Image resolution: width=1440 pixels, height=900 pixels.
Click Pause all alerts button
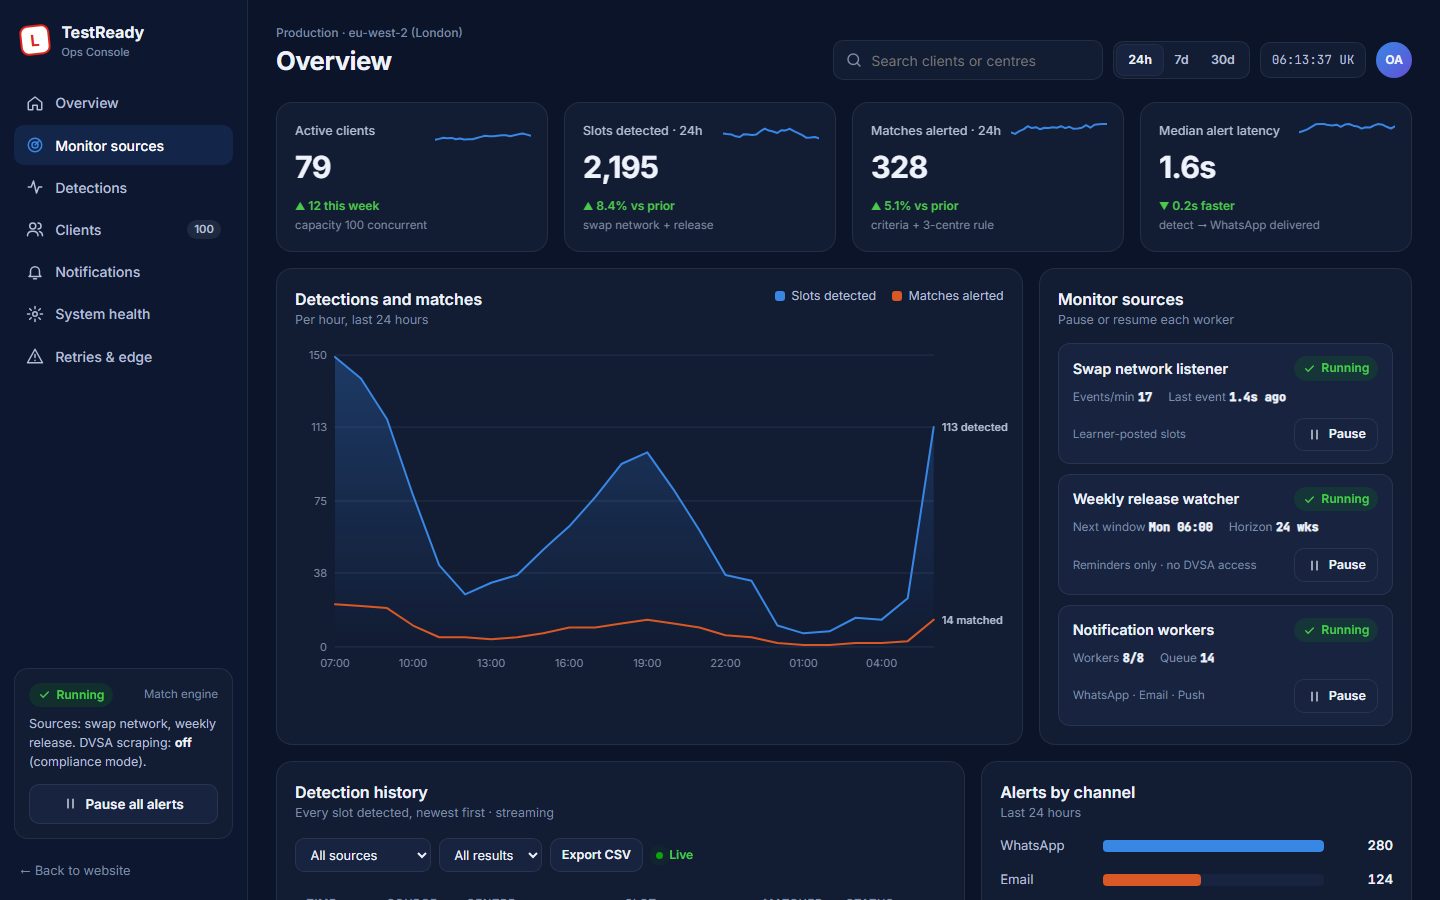coord(123,804)
